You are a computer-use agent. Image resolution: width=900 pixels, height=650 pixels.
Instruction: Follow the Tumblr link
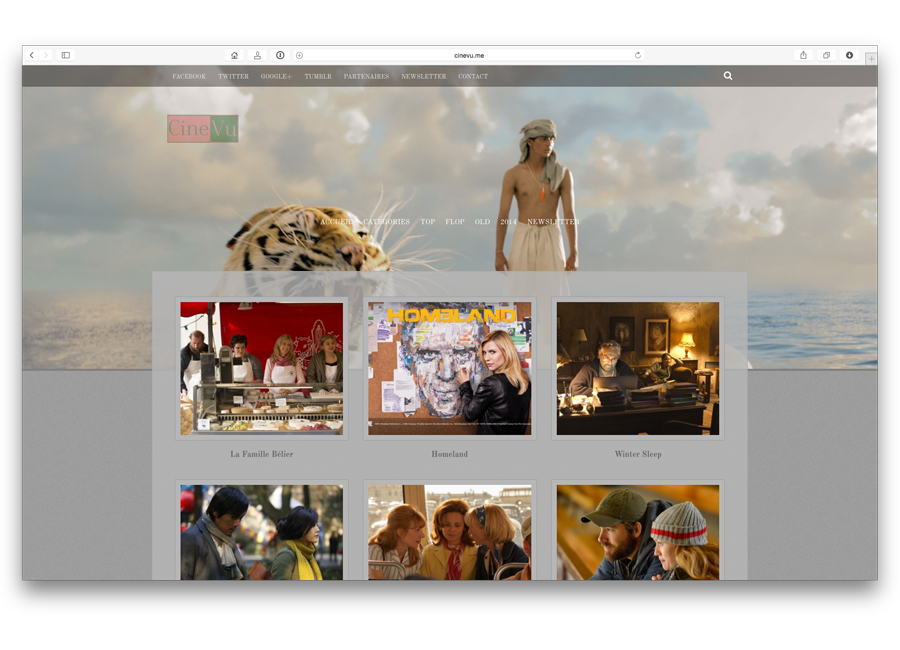318,76
